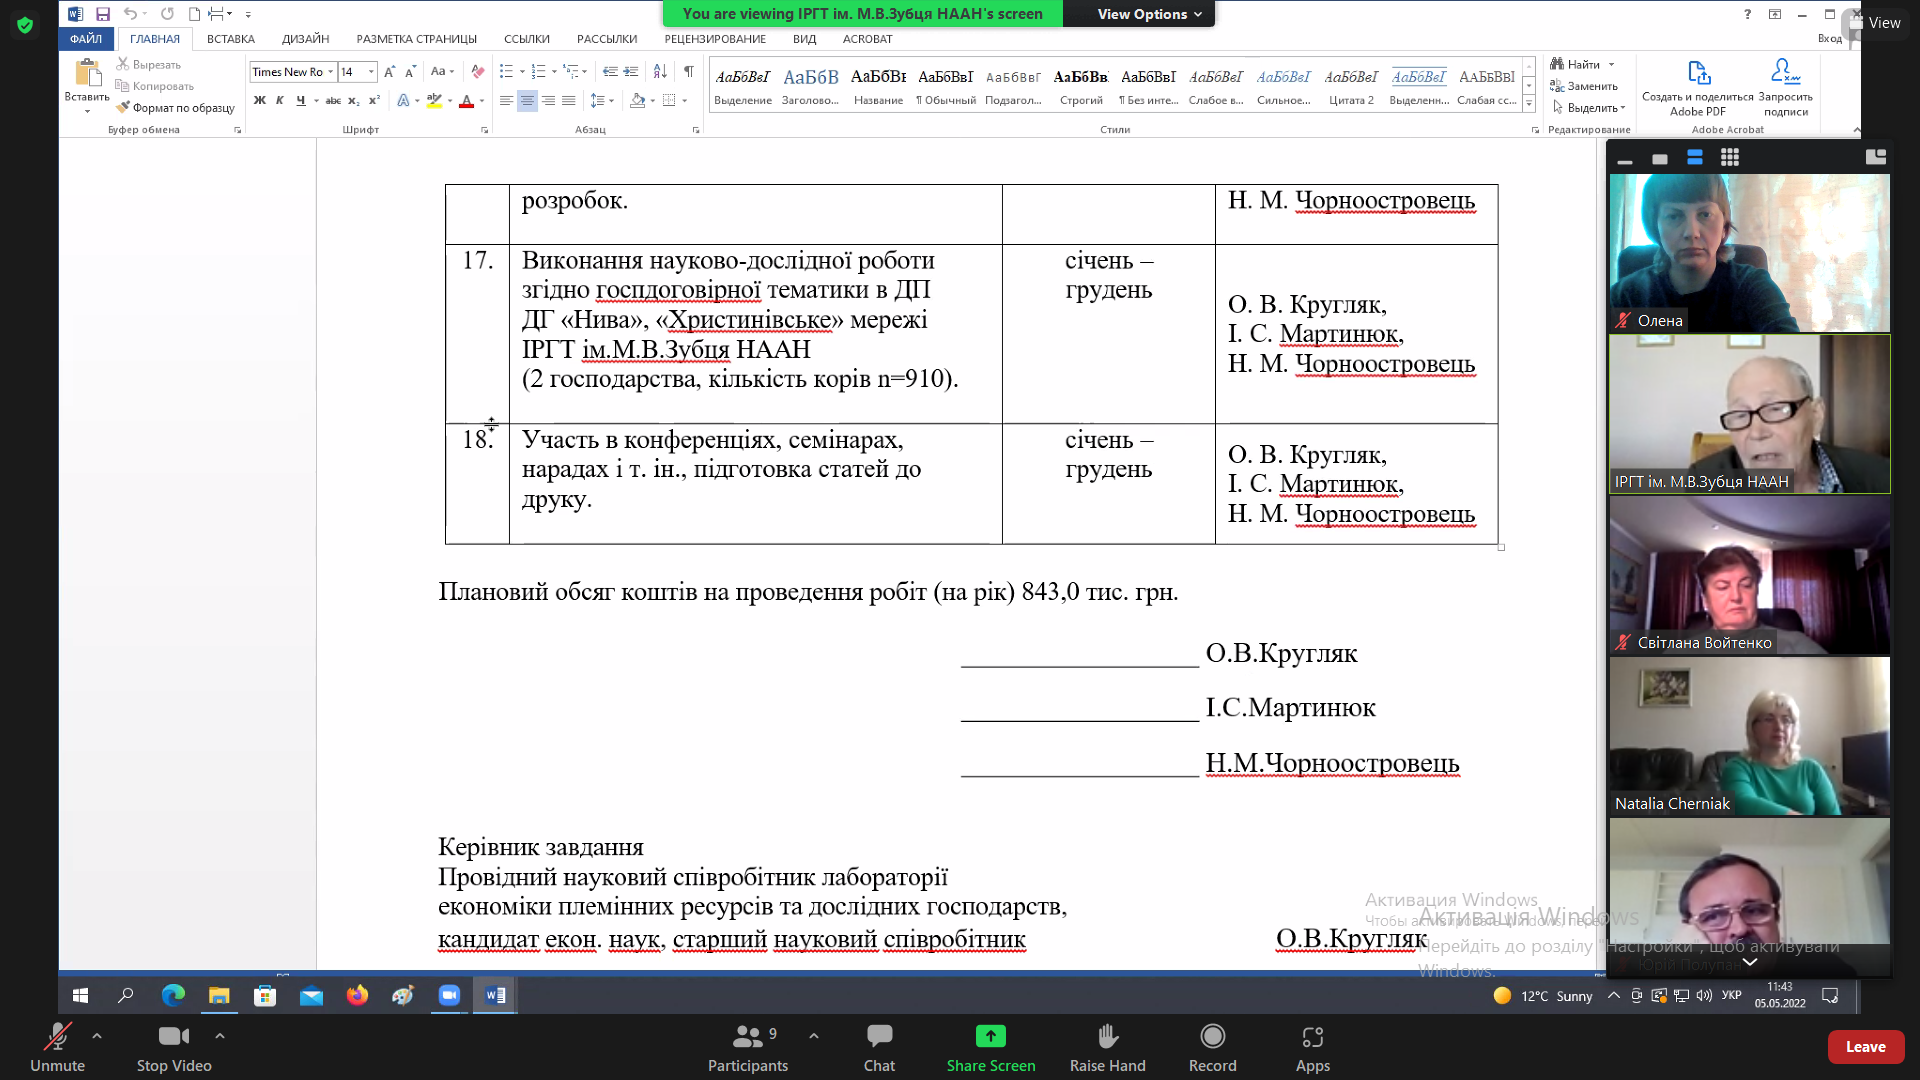
Task: Click the increase indent icon
Action: point(631,72)
